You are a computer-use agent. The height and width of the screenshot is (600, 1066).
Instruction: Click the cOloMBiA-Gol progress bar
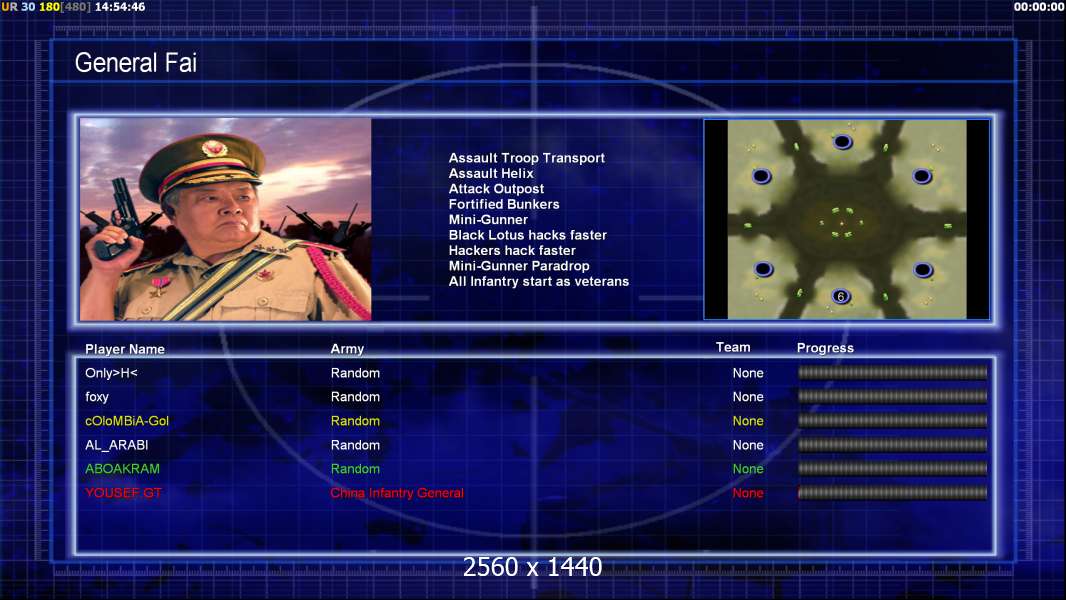pyautogui.click(x=893, y=421)
